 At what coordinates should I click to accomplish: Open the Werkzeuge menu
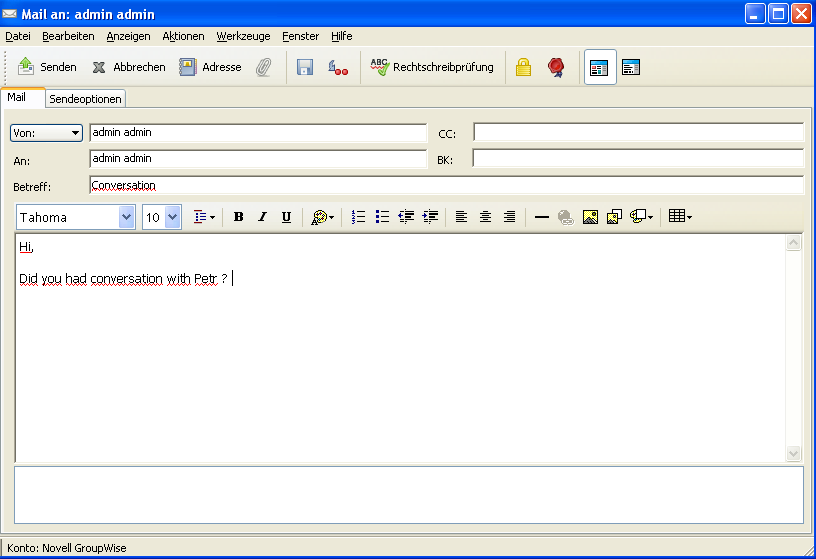point(243,36)
